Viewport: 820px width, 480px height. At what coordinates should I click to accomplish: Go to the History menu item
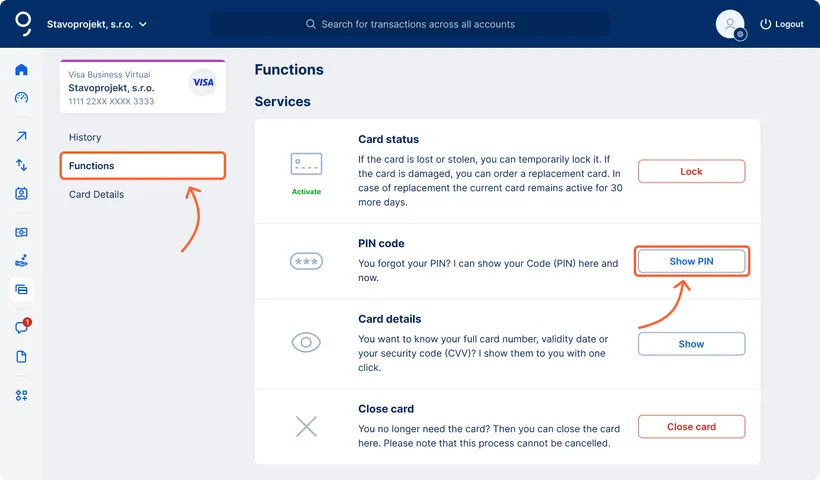(x=85, y=137)
